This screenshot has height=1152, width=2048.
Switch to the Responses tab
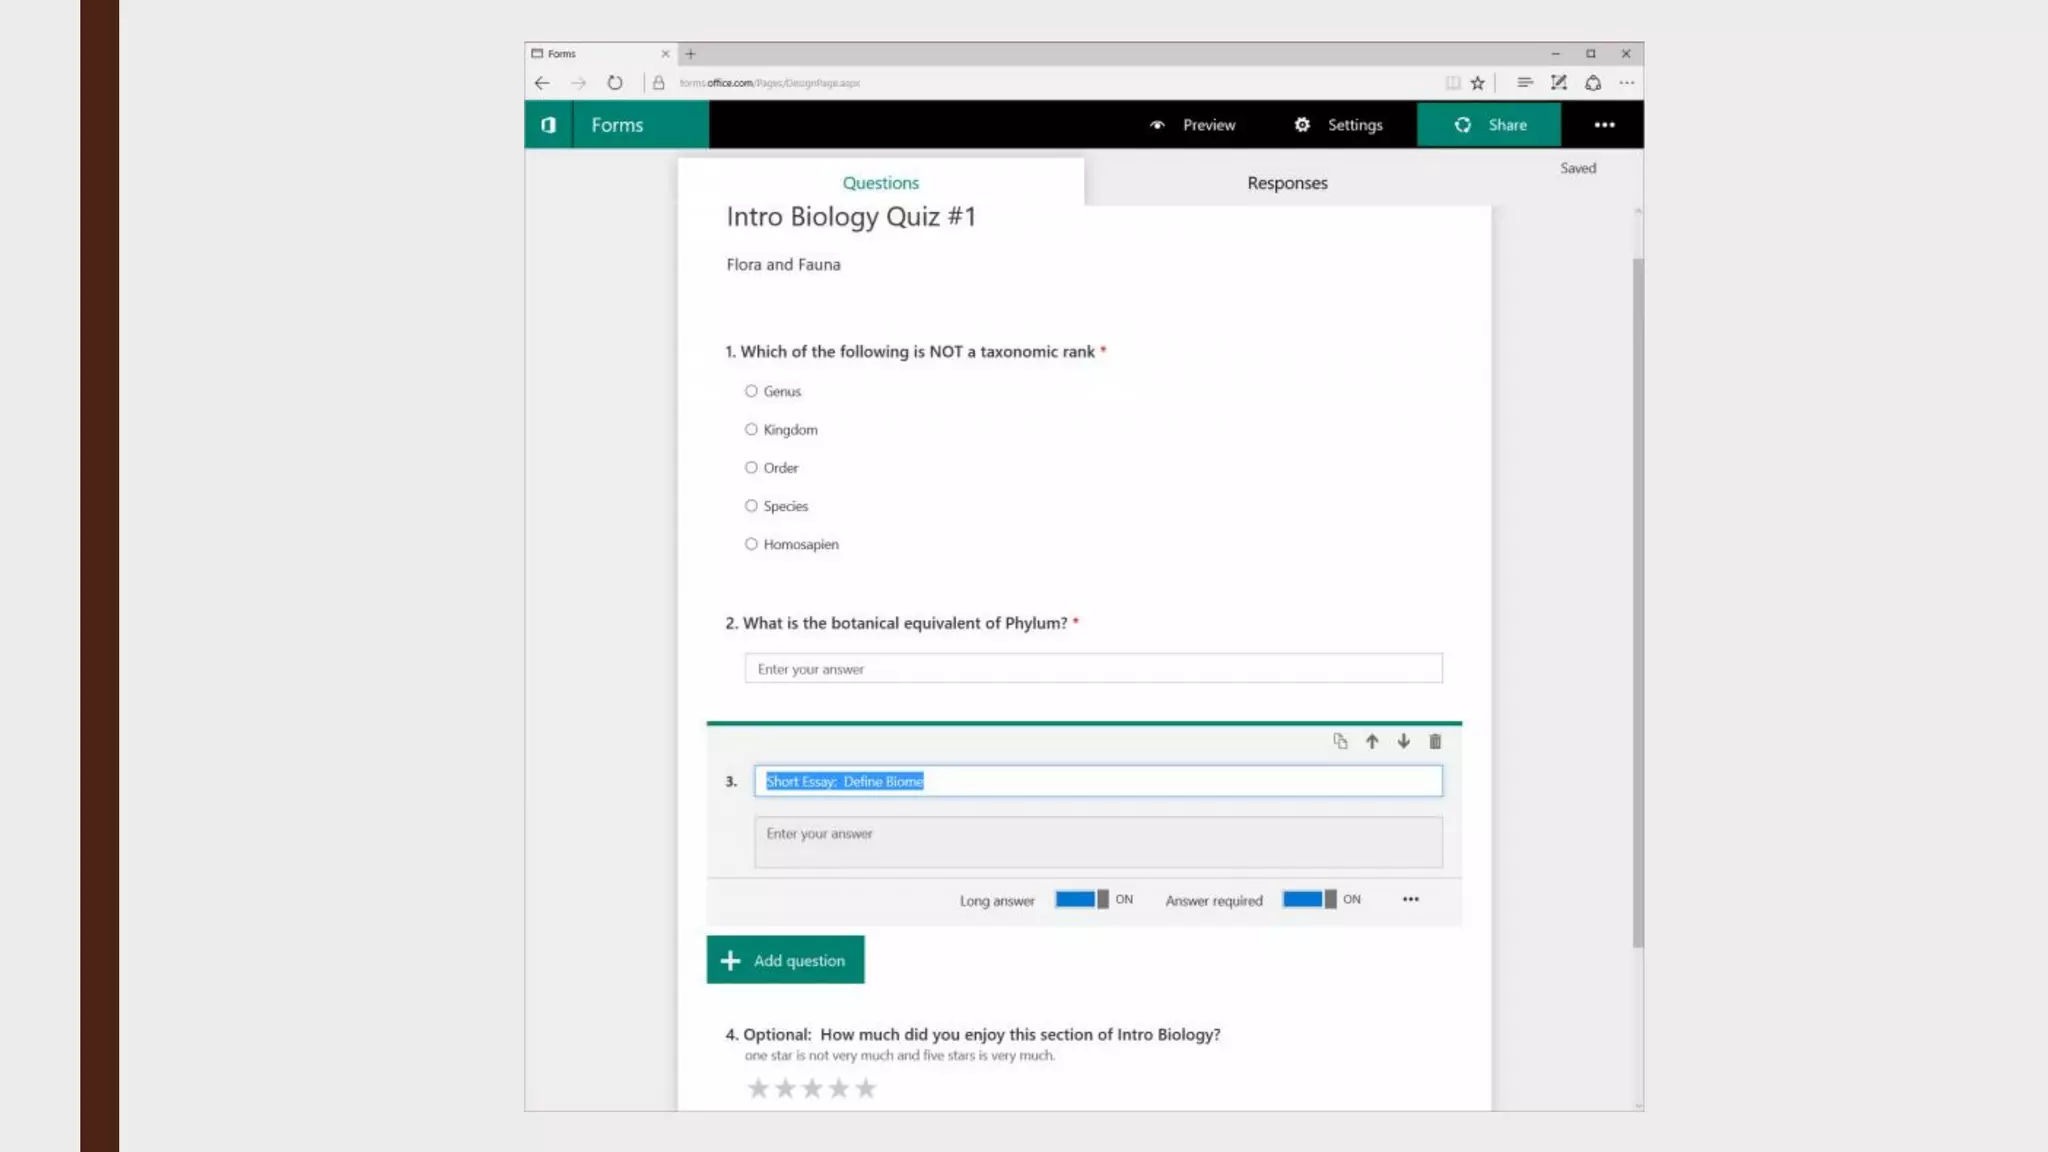click(1287, 183)
